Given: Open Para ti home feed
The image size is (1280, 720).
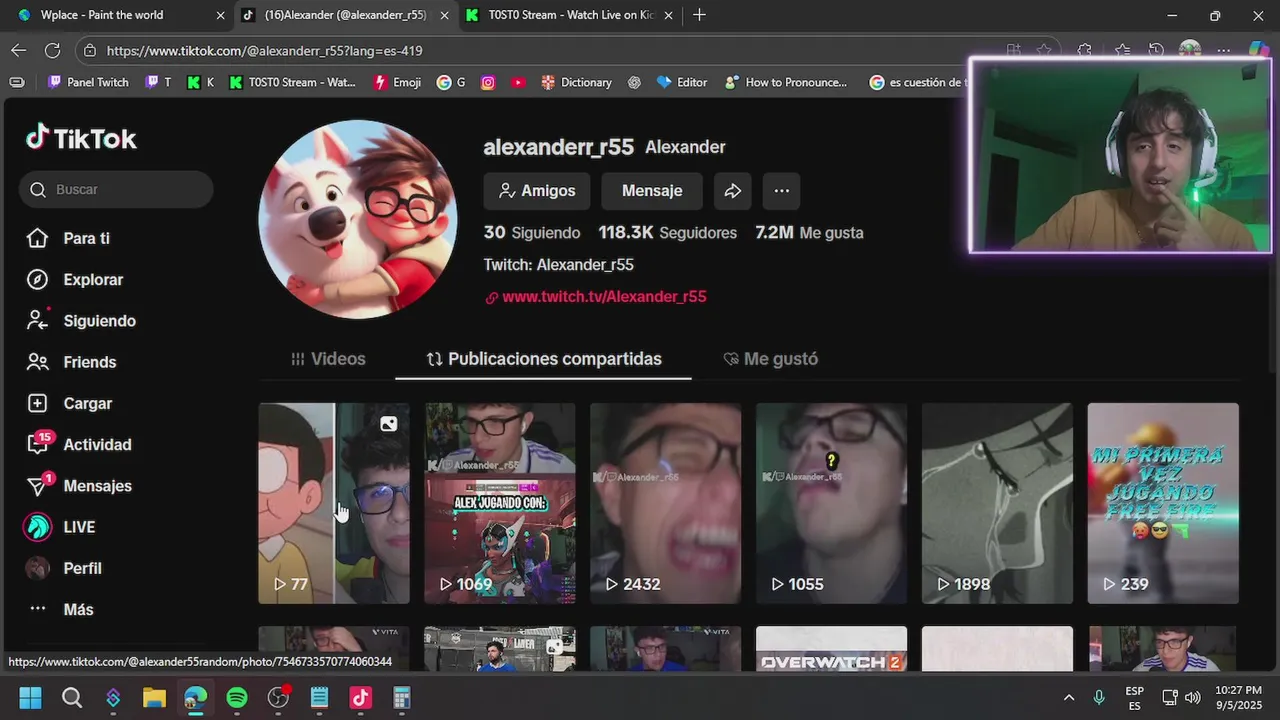Looking at the screenshot, I should (68, 238).
